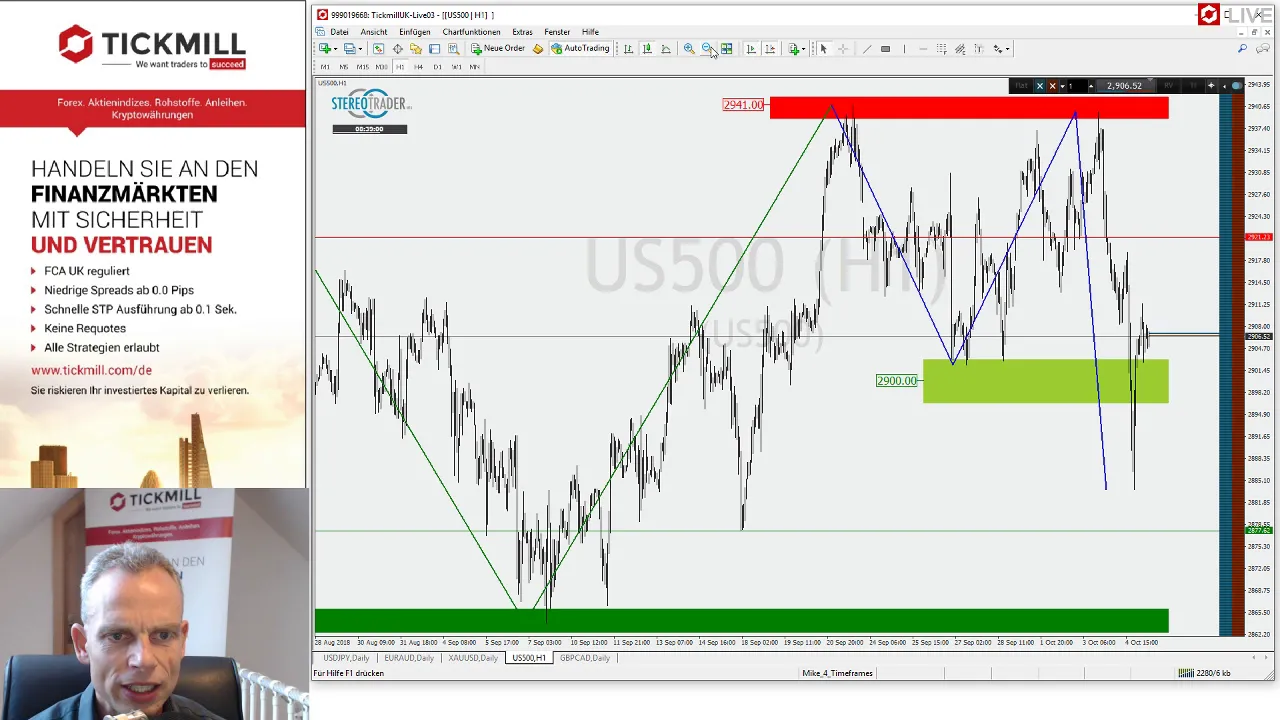
Task: Select the cursor arrow tool
Action: coord(824,48)
